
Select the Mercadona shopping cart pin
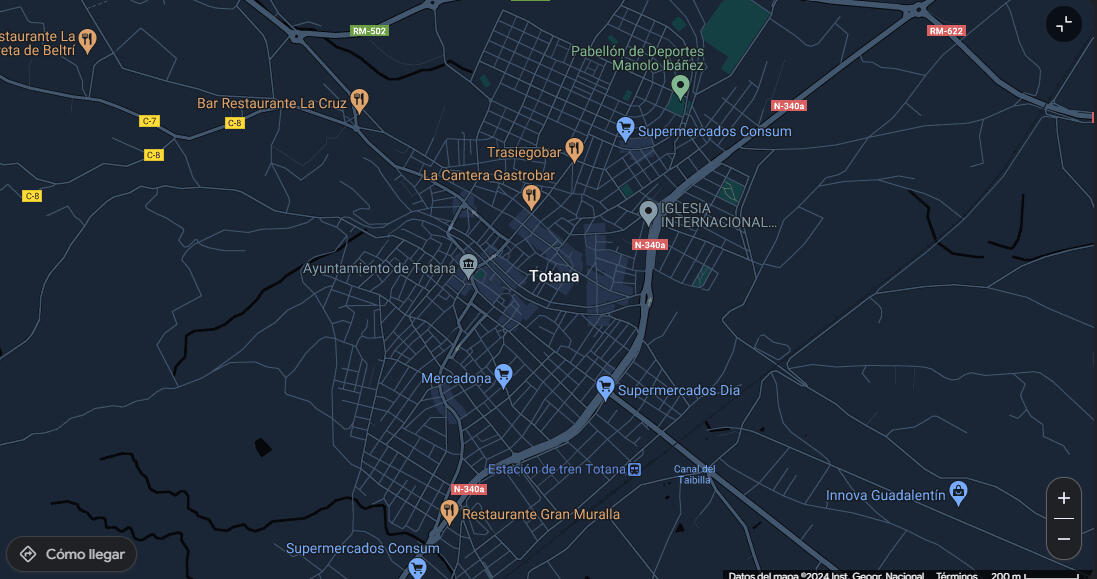point(503,376)
